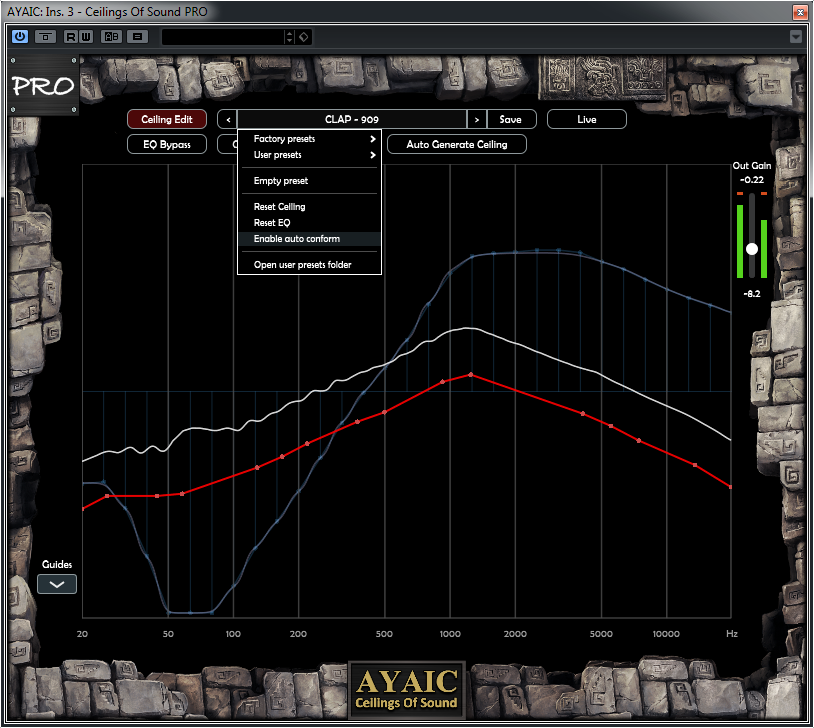Click the host preset management diamond icon
The image size is (814, 728).
pyautogui.click(x=304, y=37)
